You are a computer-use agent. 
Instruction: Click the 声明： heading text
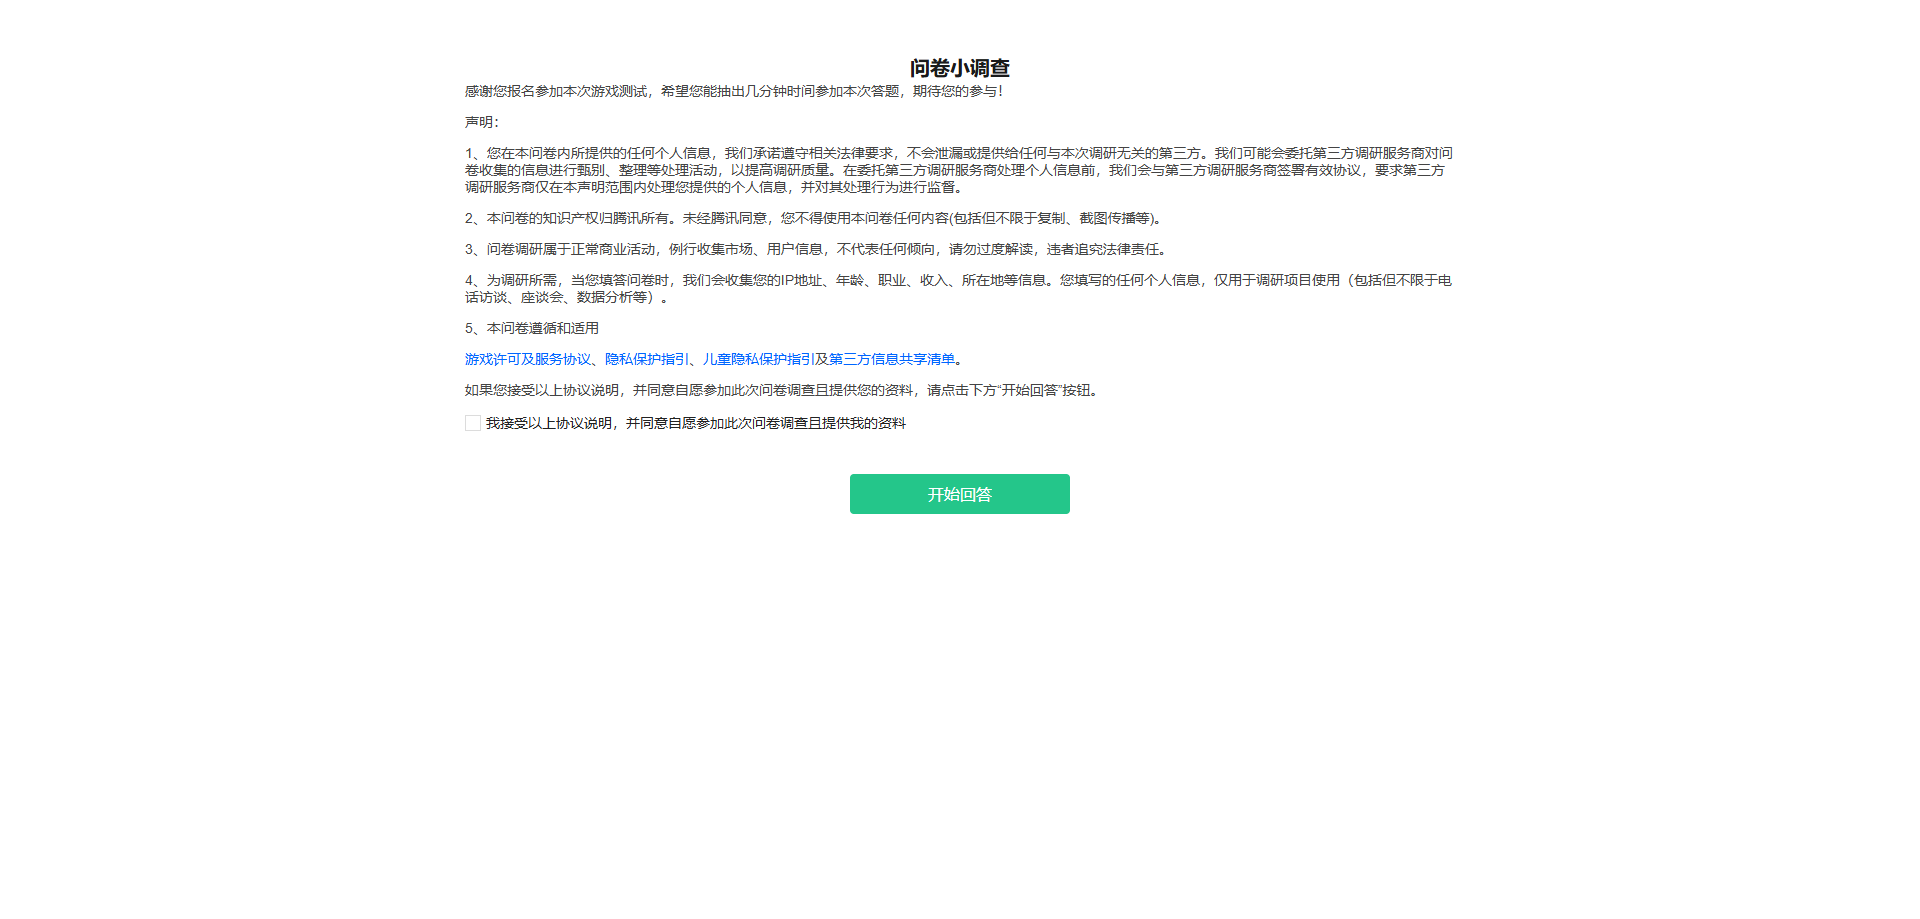[482, 123]
